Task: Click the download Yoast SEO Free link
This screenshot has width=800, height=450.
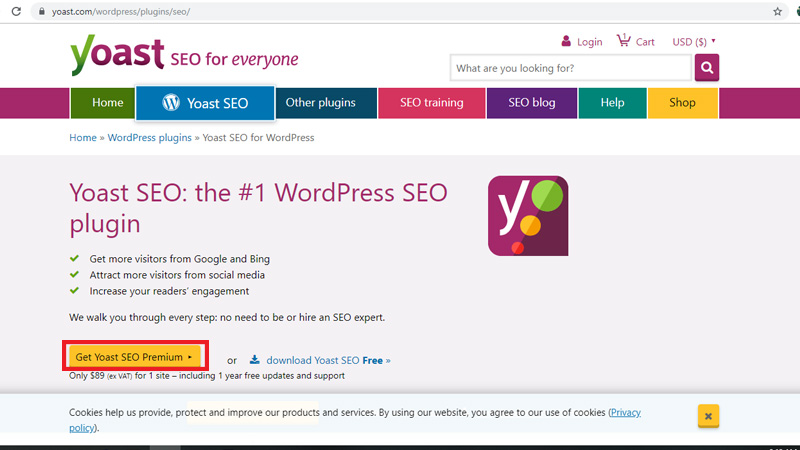Action: point(328,360)
